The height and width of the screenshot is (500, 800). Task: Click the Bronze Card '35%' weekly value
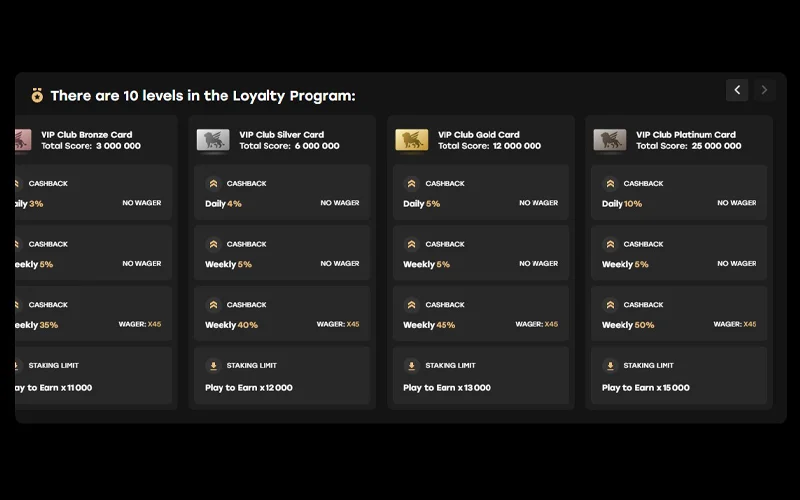click(x=49, y=325)
